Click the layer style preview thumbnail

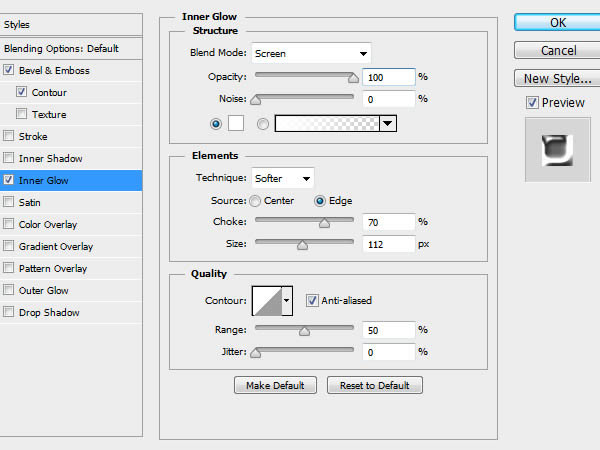(x=558, y=150)
